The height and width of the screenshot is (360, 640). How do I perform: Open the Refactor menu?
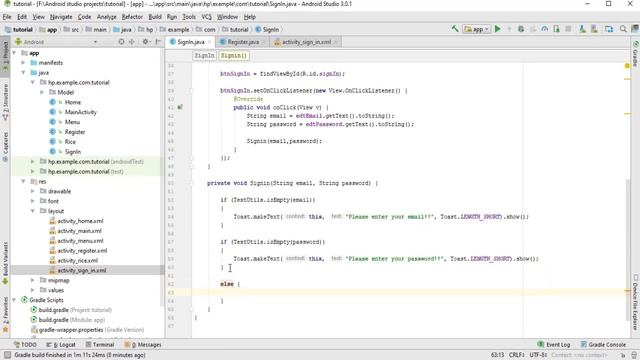(132, 17)
